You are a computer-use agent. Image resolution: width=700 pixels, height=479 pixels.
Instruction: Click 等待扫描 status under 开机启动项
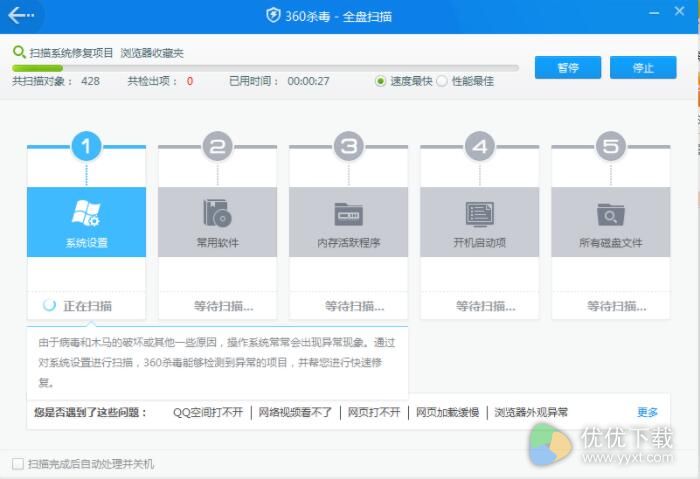pyautogui.click(x=486, y=306)
